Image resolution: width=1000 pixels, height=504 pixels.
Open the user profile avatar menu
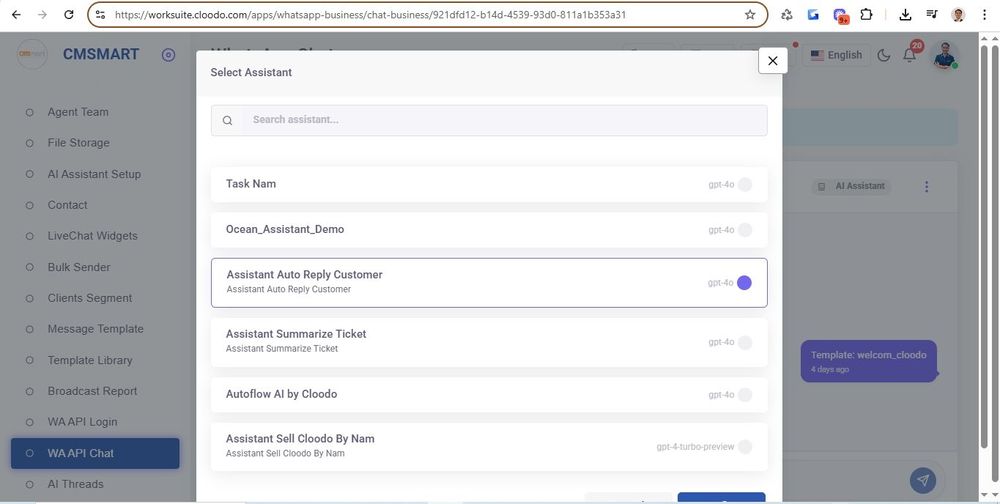click(x=943, y=55)
